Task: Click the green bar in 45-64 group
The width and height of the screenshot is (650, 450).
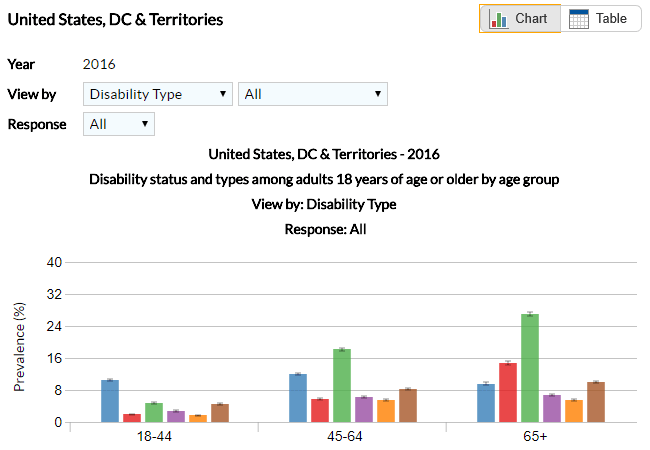Action: pyautogui.click(x=342, y=385)
